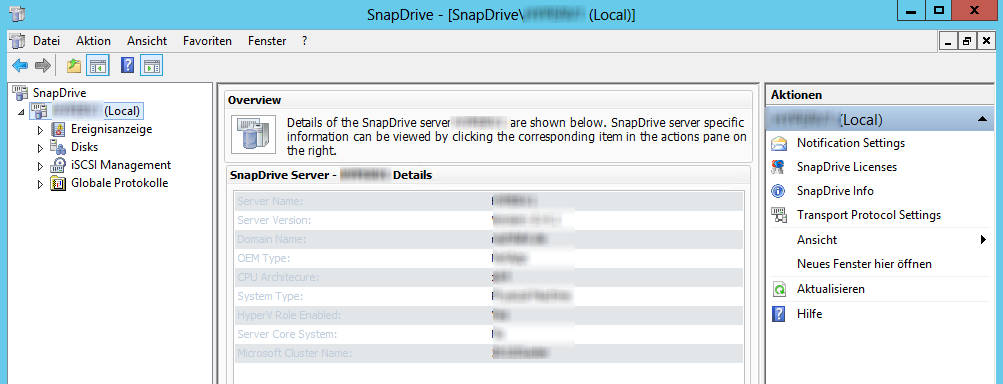The image size is (1003, 384).
Task: Select SnapDrive root in the tree
Action: click(59, 93)
